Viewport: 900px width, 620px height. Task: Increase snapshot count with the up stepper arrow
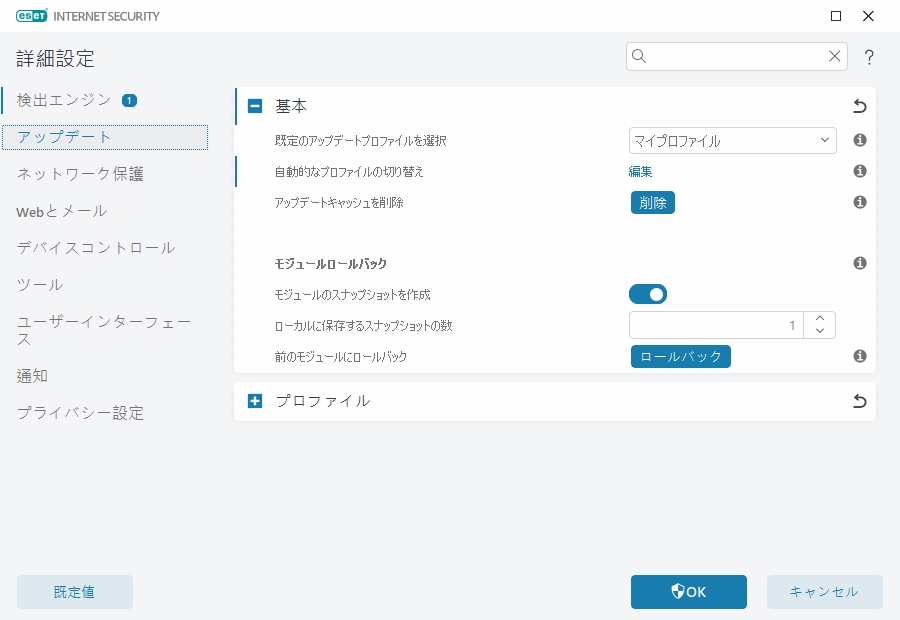click(819, 318)
